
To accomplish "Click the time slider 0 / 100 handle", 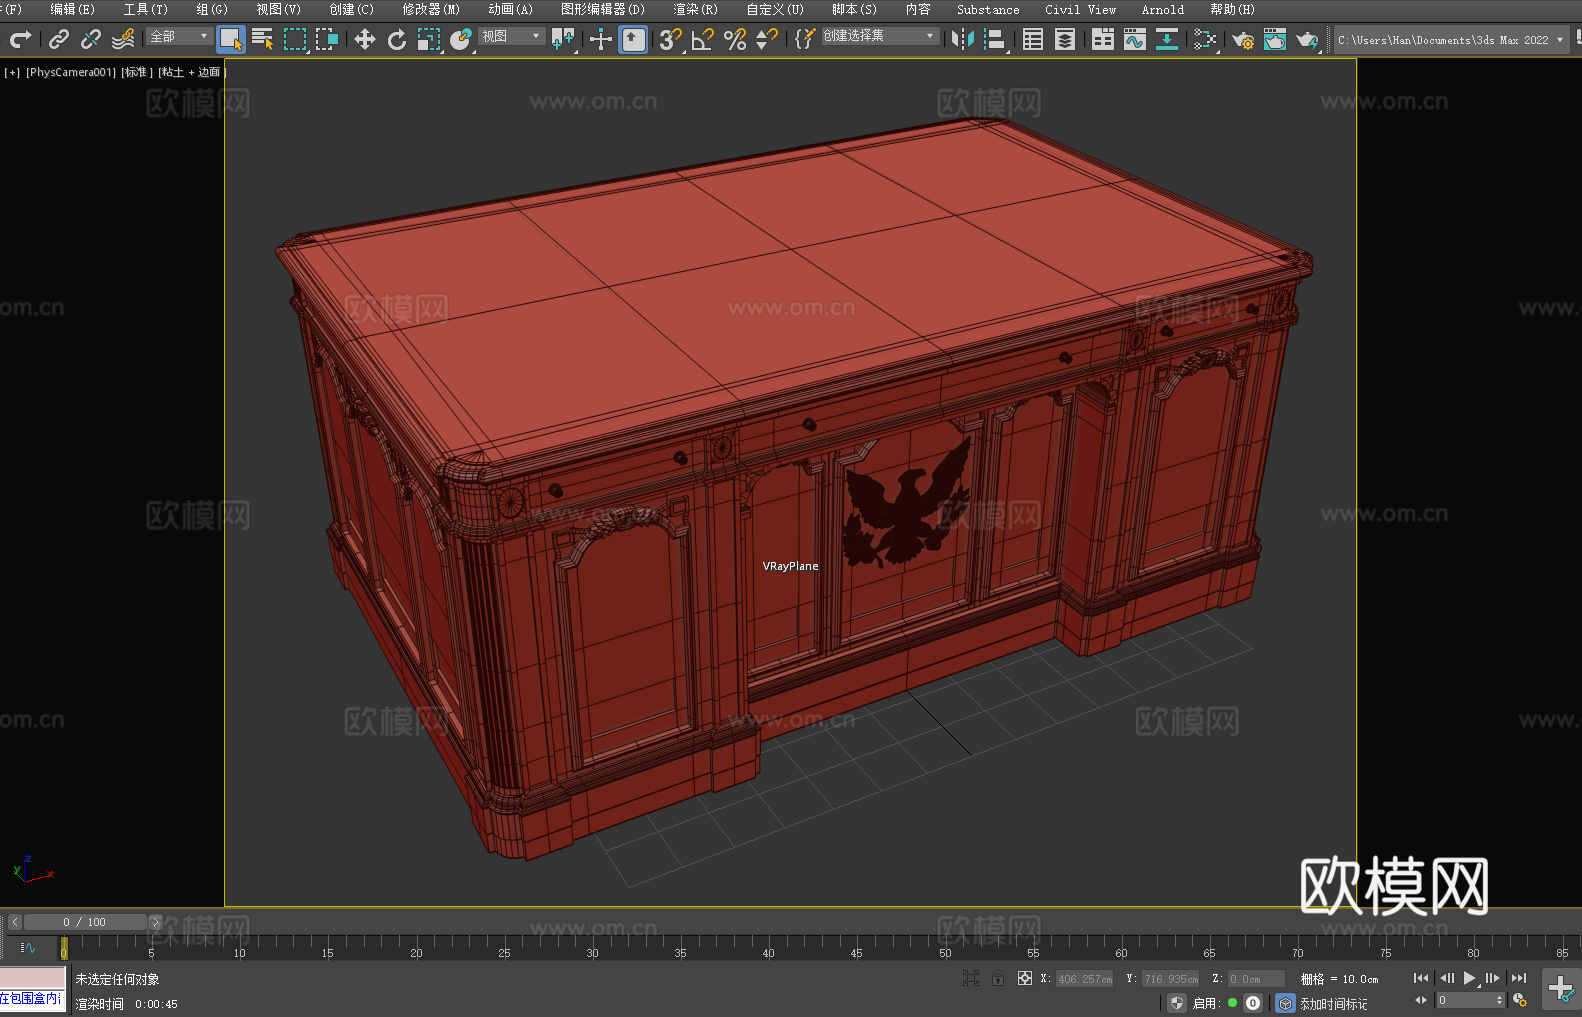I will [85, 922].
